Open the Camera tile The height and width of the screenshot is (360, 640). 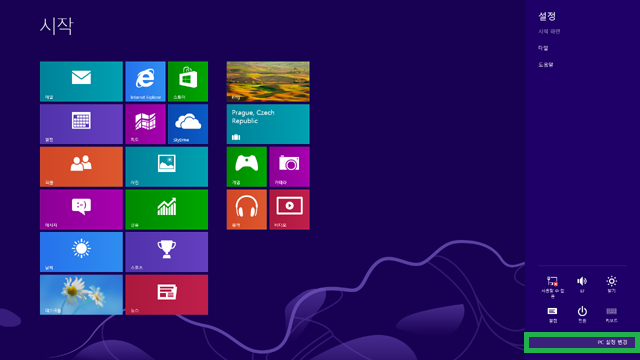(289, 167)
